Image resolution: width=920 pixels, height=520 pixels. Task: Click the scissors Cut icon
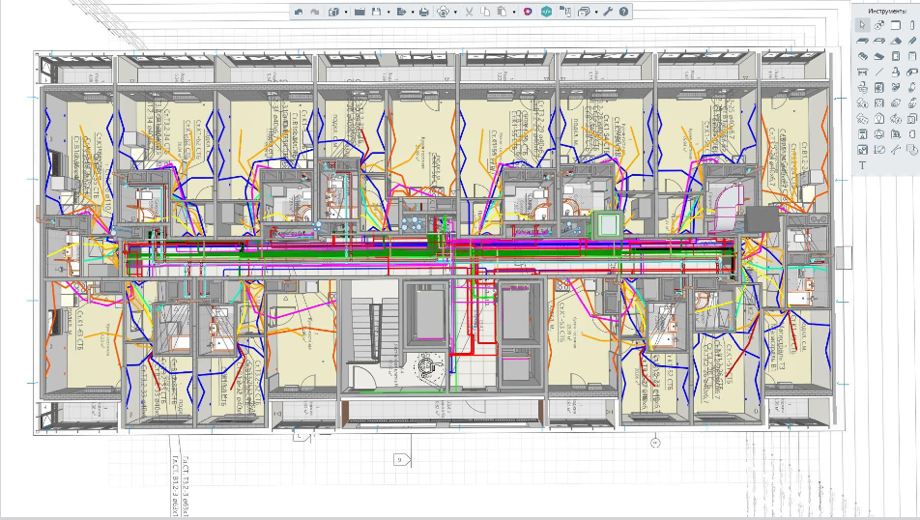(469, 12)
